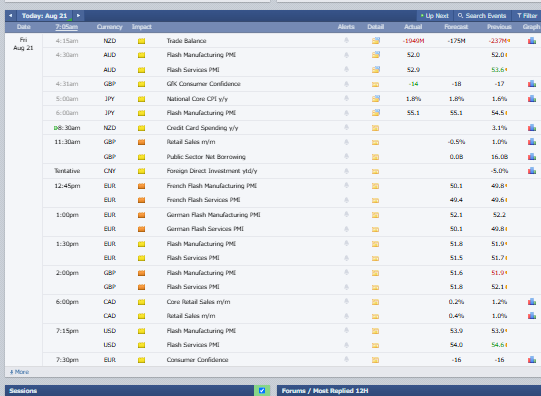Open detail folder for GfK Consumer Confidence
Image resolution: width=541 pixels, height=396 pixels.
(x=375, y=84)
